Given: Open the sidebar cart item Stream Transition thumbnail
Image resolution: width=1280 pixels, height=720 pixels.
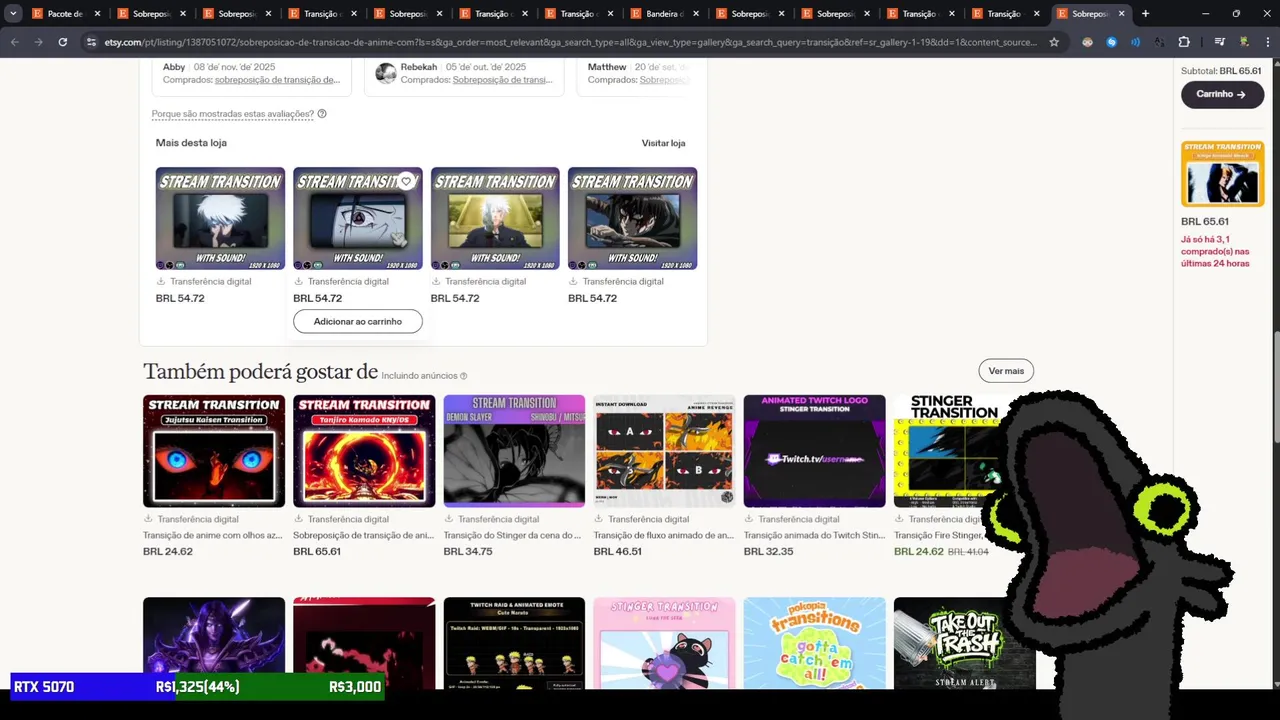Looking at the screenshot, I should [1222, 174].
